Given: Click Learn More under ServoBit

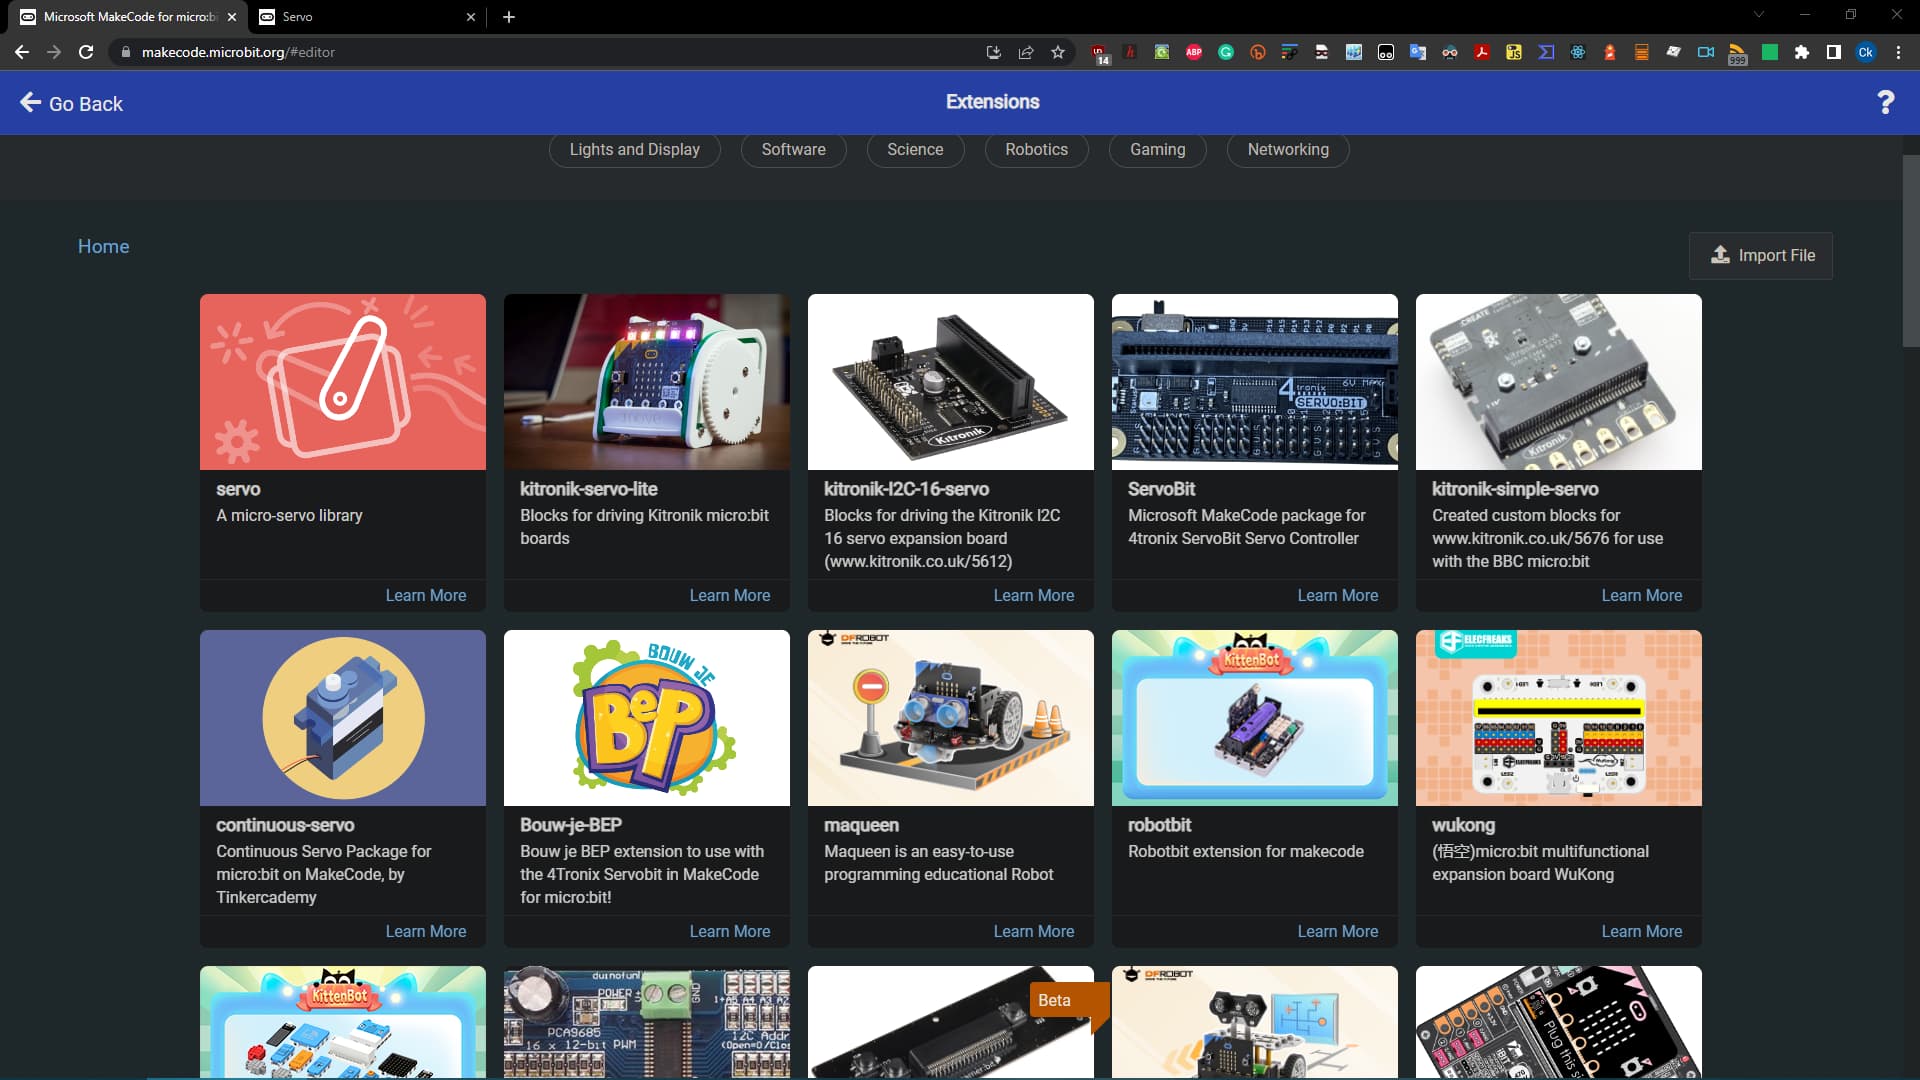Looking at the screenshot, I should 1338,595.
